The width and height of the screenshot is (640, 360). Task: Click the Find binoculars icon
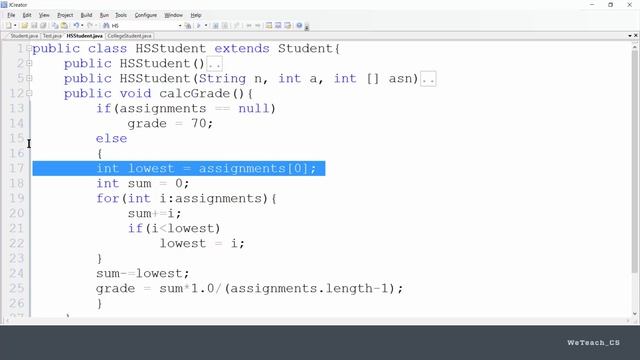pyautogui.click(x=106, y=26)
